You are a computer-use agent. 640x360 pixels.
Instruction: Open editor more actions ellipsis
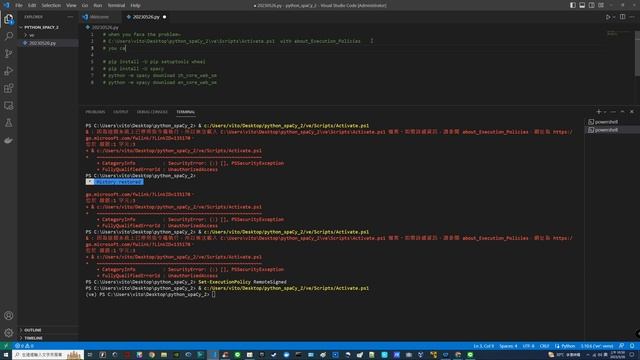pyautogui.click(x=632, y=17)
